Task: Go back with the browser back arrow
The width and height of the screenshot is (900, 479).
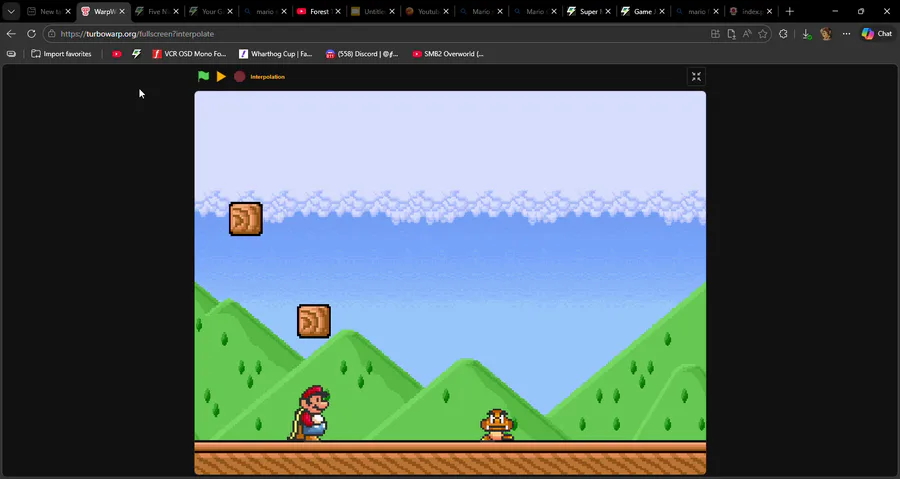Action: 11,34
